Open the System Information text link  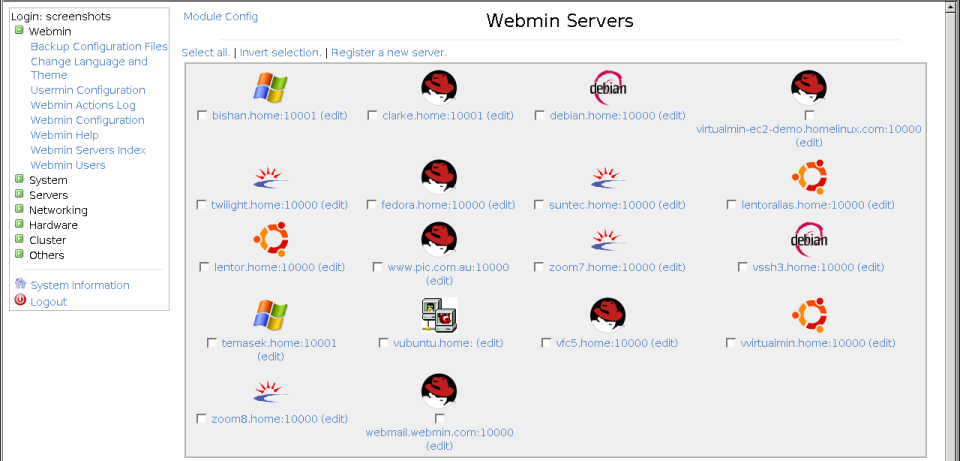point(80,285)
